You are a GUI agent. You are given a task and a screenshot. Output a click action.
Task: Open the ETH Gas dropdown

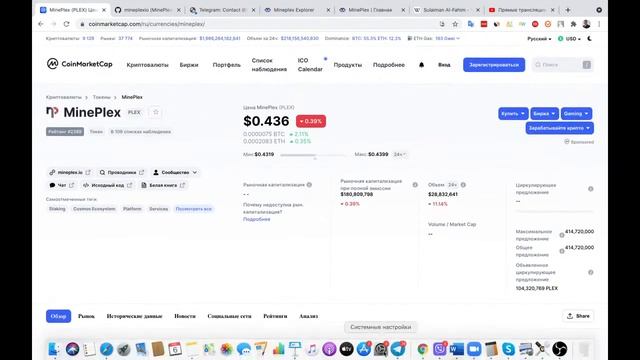(x=434, y=38)
